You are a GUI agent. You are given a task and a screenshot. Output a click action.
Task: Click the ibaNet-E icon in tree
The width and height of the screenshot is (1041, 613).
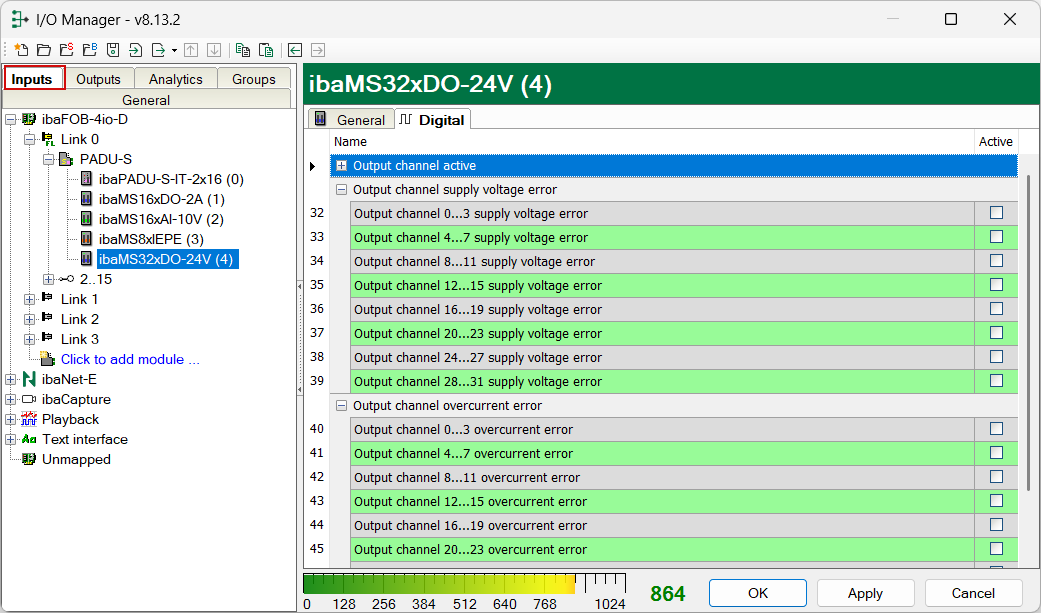(x=29, y=379)
